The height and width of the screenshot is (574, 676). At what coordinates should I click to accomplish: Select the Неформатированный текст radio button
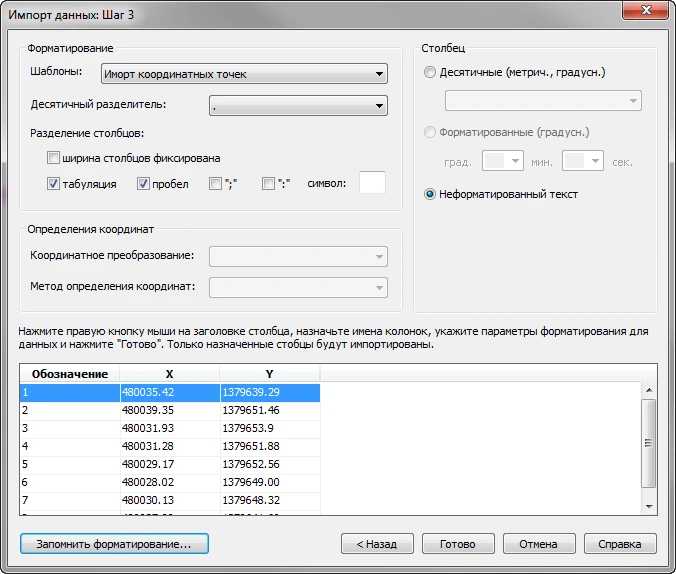(430, 194)
